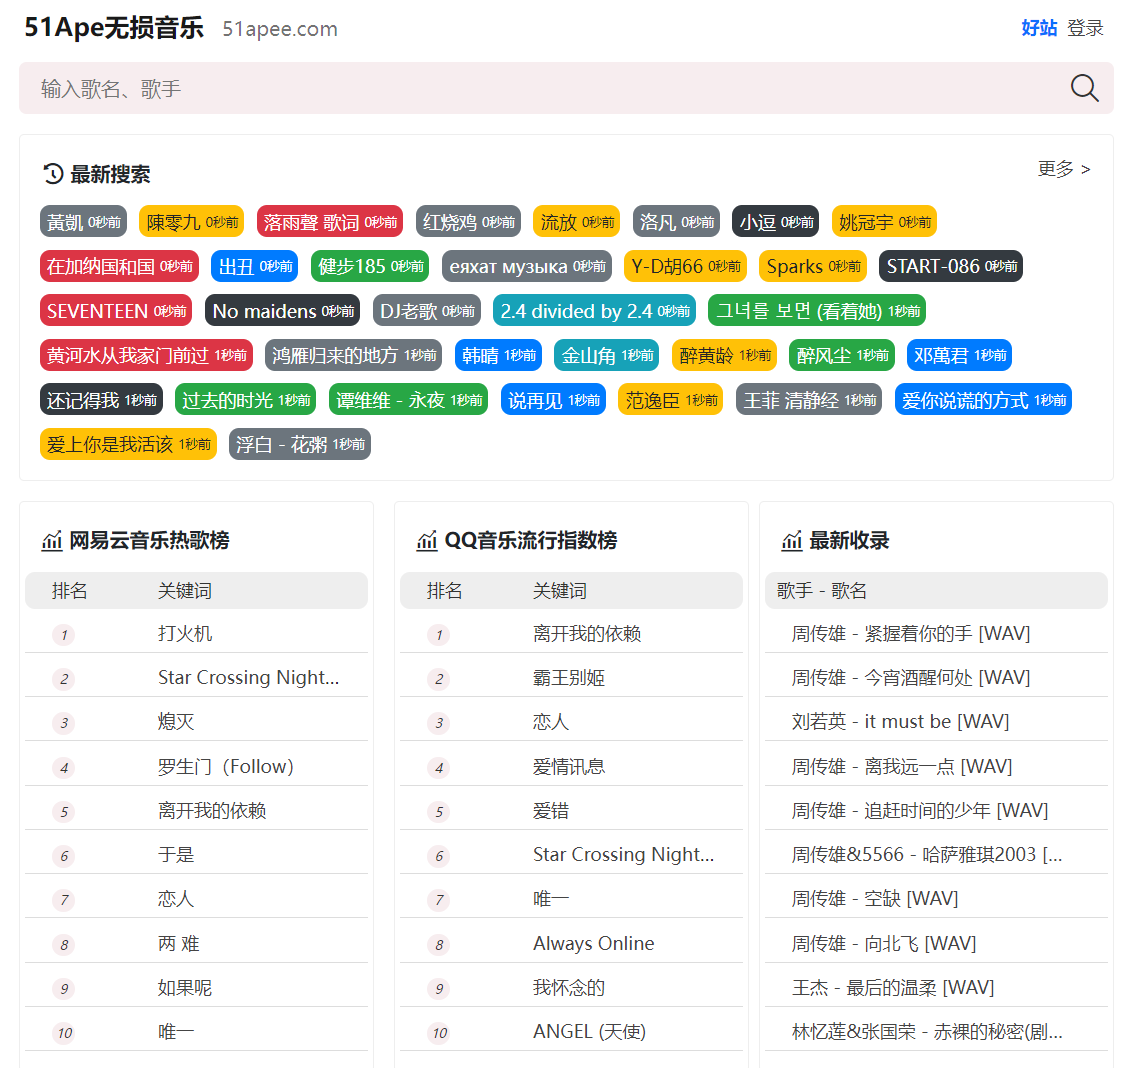Click the blue 邓萬君 search tag
This screenshot has height=1068, width=1125.
tap(959, 355)
